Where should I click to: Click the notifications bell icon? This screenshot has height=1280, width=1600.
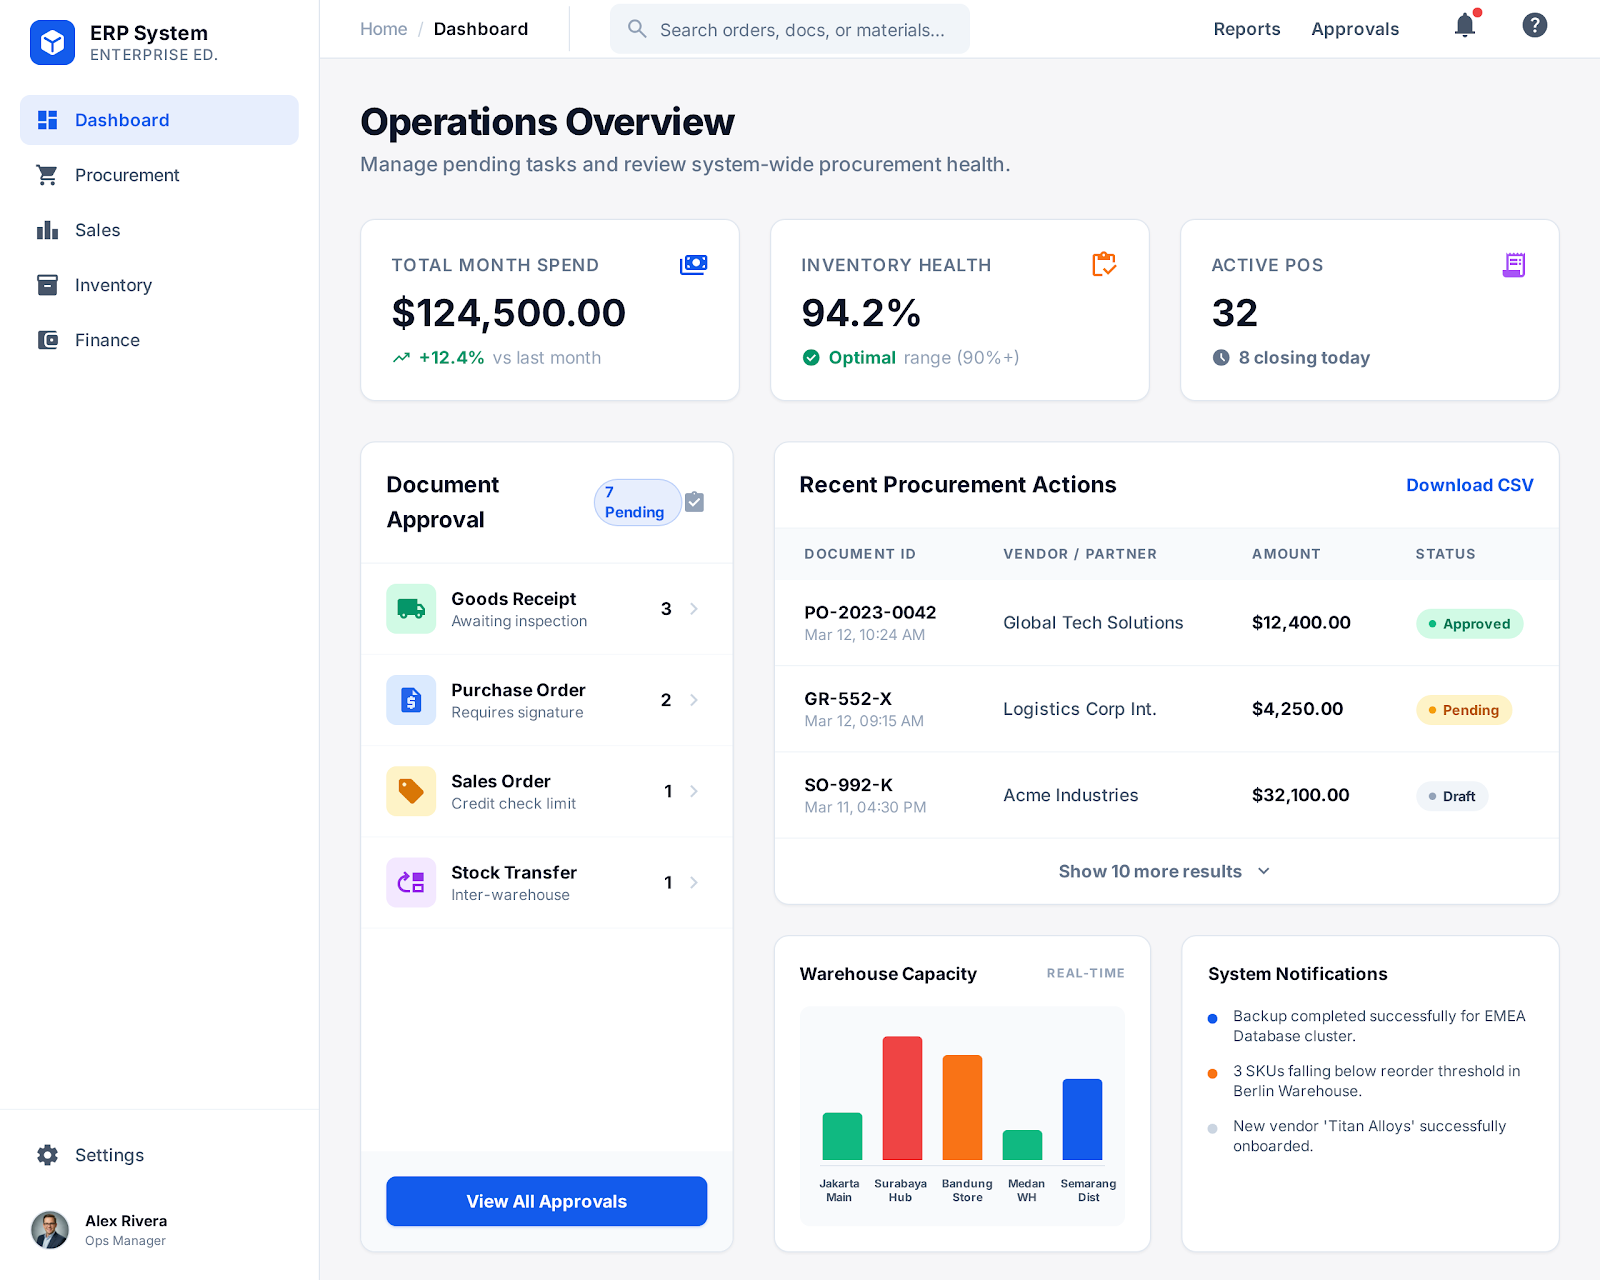pos(1465,26)
